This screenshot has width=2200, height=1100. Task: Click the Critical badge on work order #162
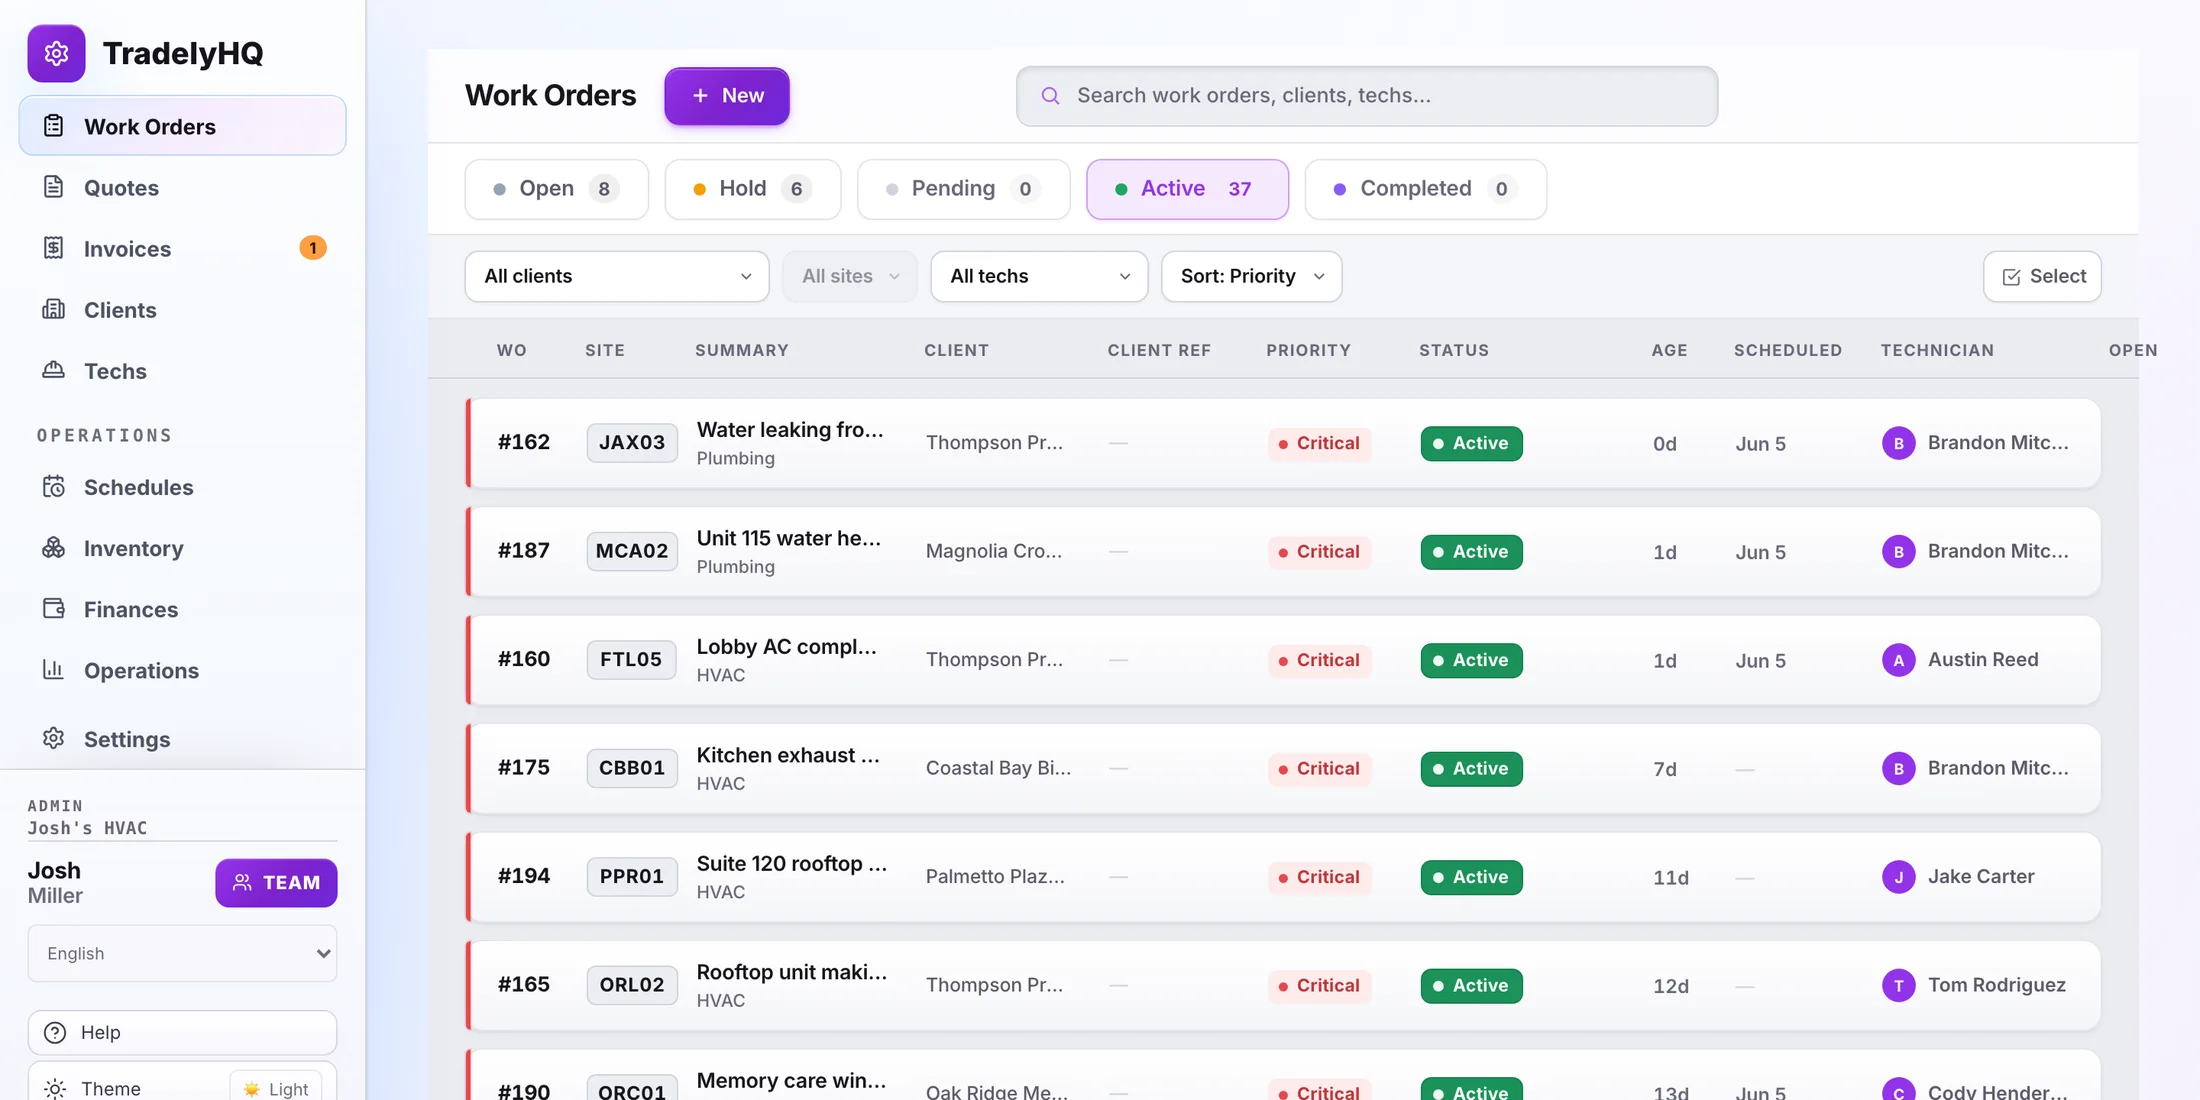(1319, 443)
